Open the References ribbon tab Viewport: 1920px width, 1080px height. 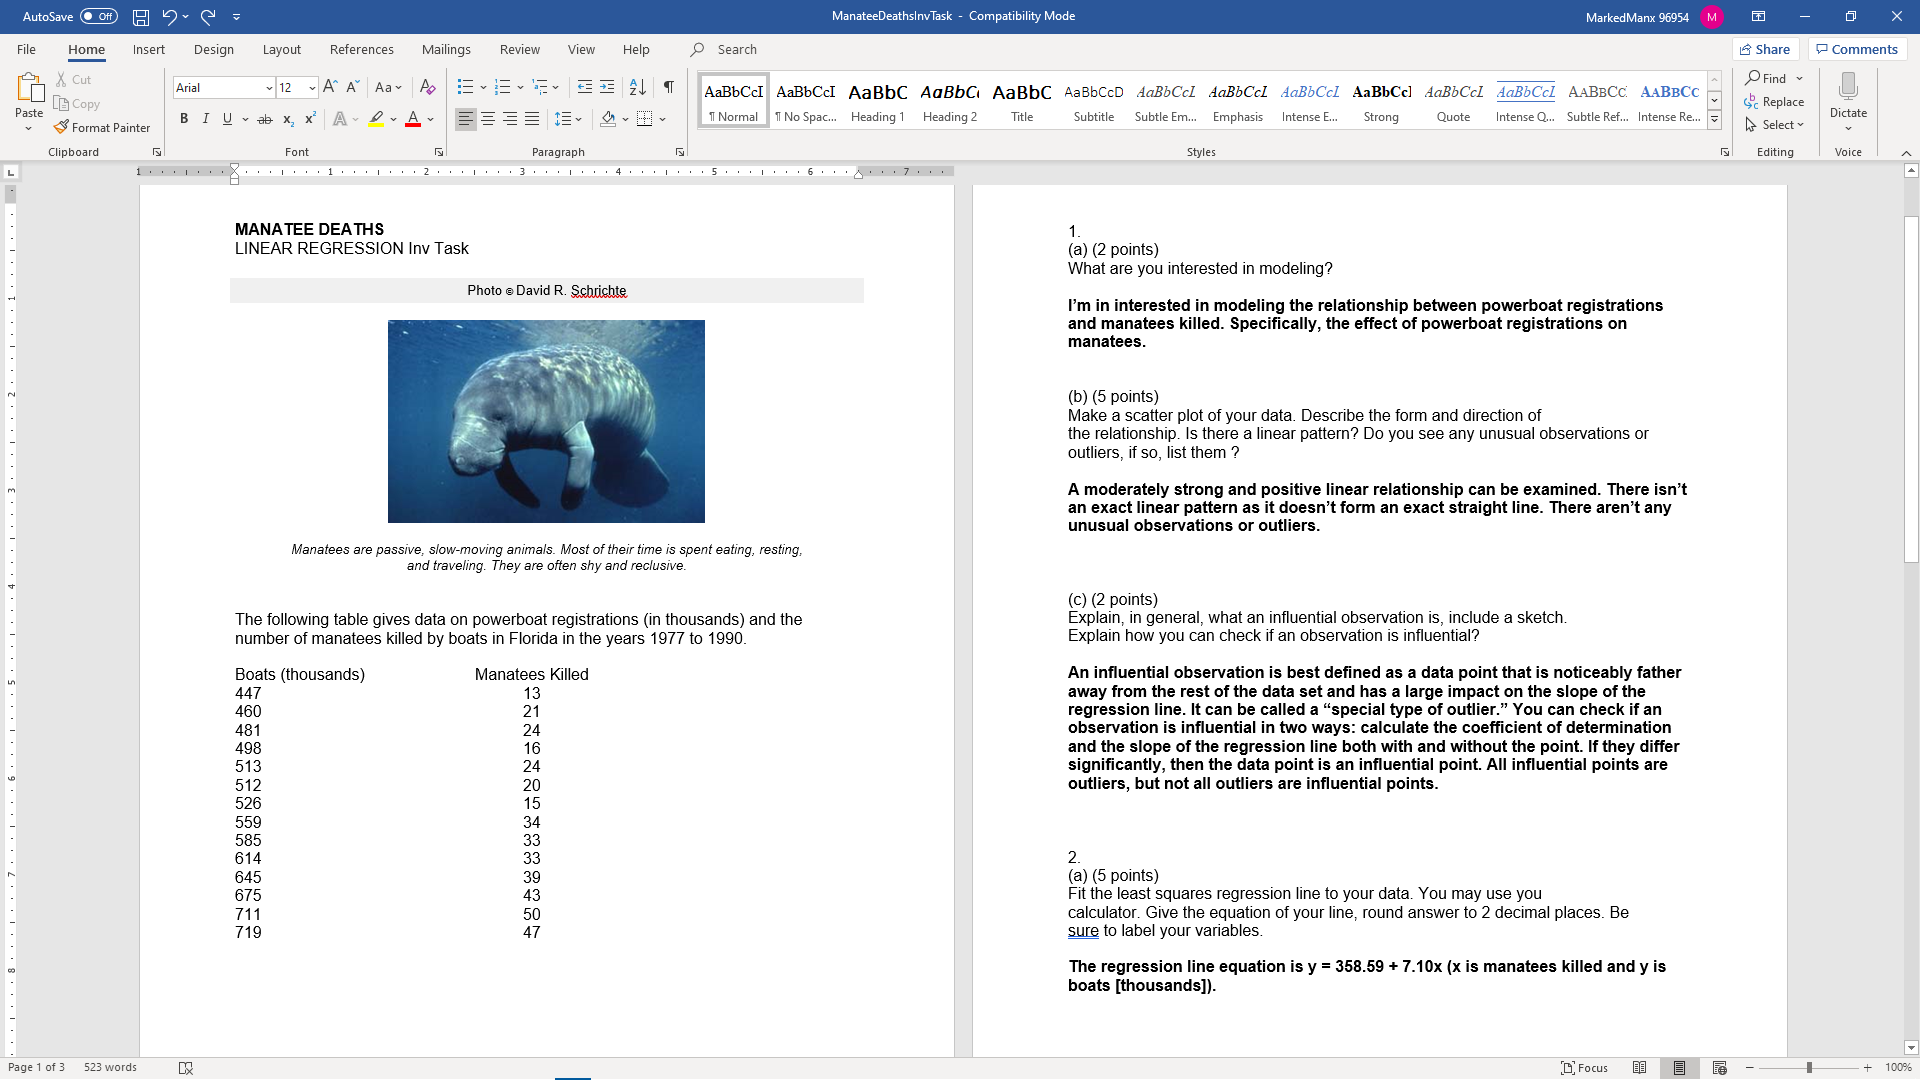click(361, 49)
